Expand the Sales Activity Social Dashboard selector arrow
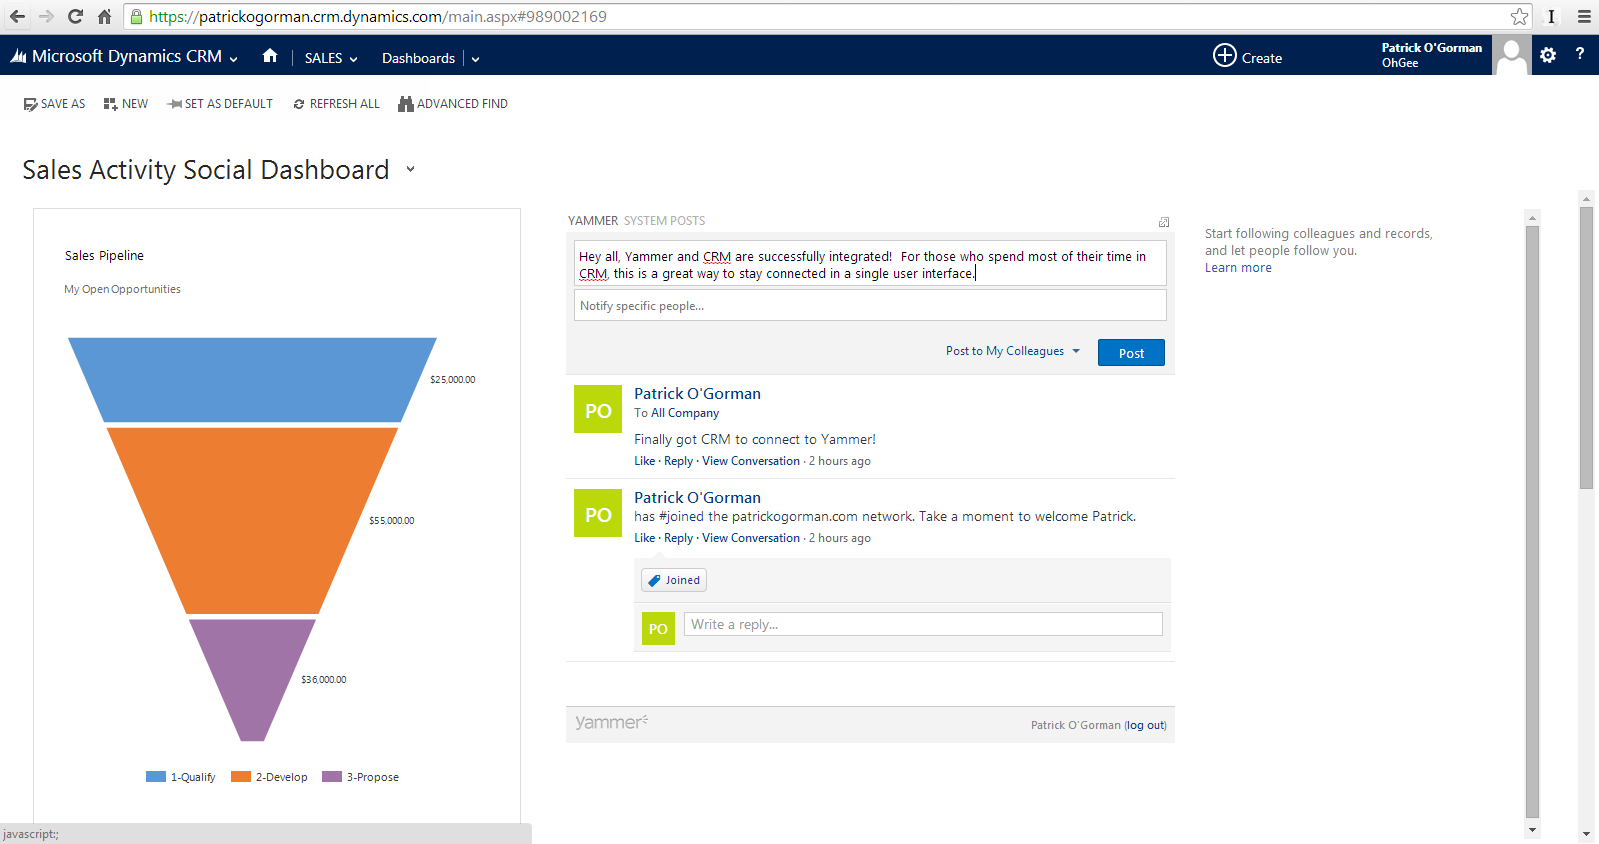The image size is (1599, 844). pyautogui.click(x=410, y=169)
